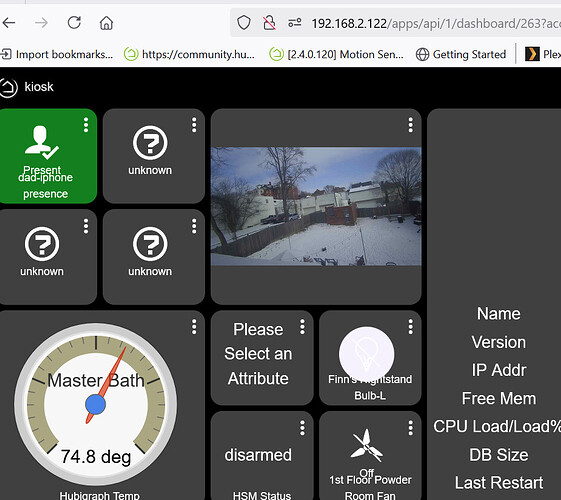Open the Getting Started bookmark

(x=461, y=54)
